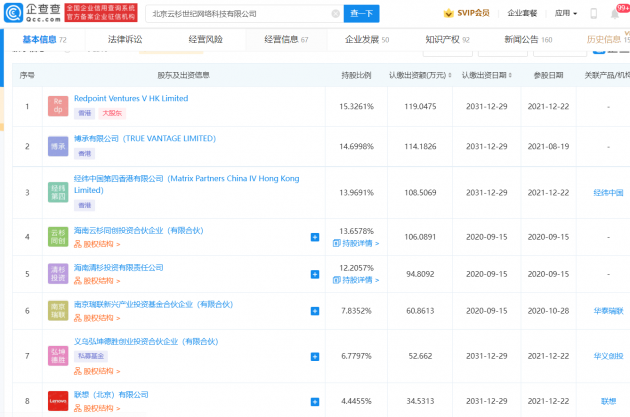
Task: Open 博承有限公司 (TRUE VANTAGE LIMITED) link
Action: click(145, 139)
